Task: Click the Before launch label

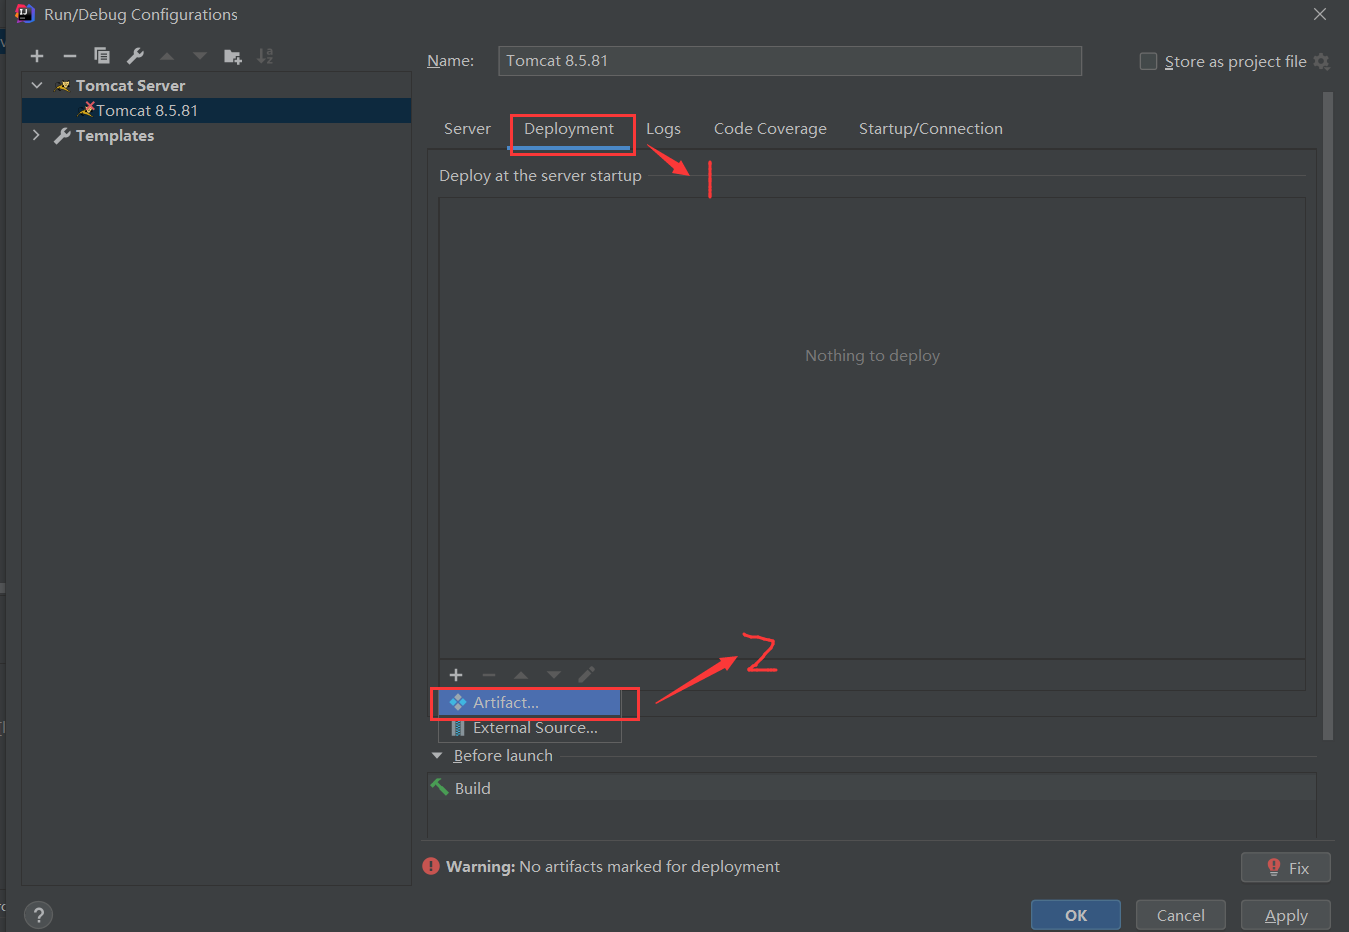Action: [x=503, y=756]
